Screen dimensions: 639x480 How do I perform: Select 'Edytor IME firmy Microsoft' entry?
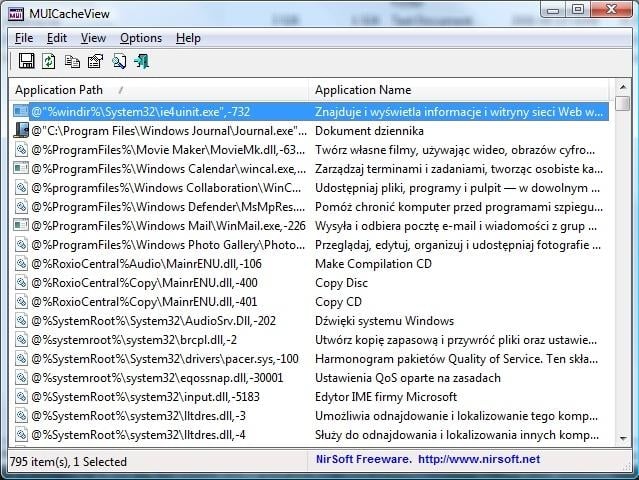pyautogui.click(x=386, y=396)
